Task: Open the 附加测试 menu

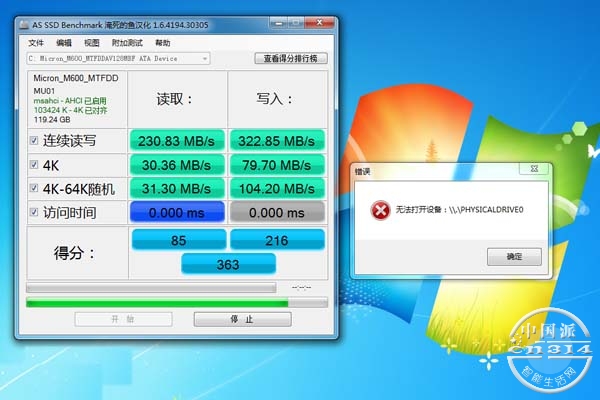Action: 127,43
